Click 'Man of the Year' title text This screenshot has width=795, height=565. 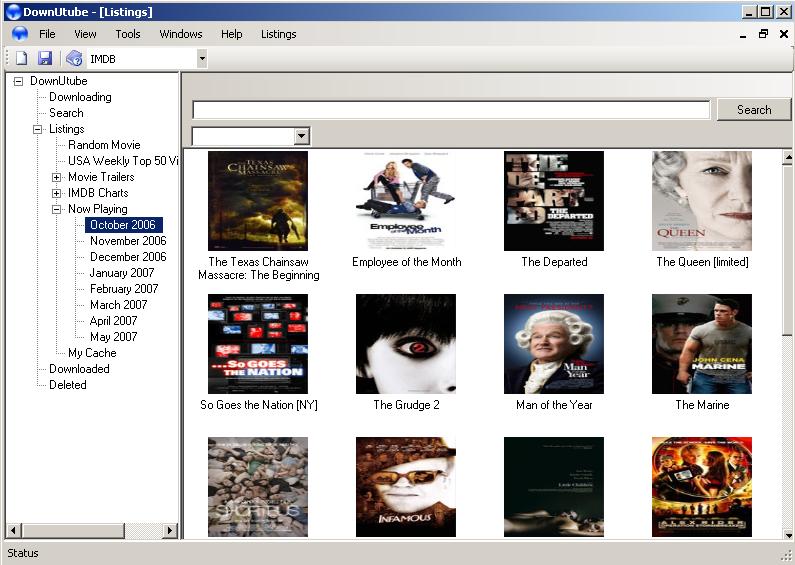point(554,405)
